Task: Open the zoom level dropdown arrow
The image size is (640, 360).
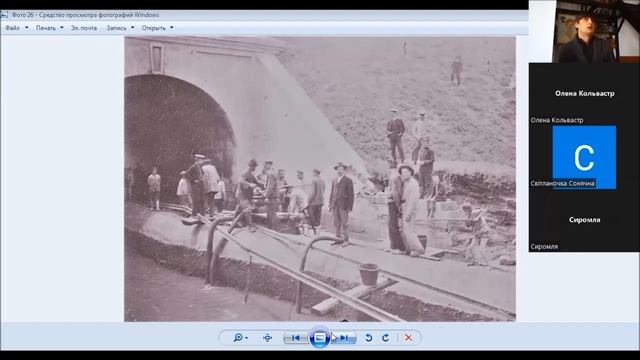Action: 247,338
